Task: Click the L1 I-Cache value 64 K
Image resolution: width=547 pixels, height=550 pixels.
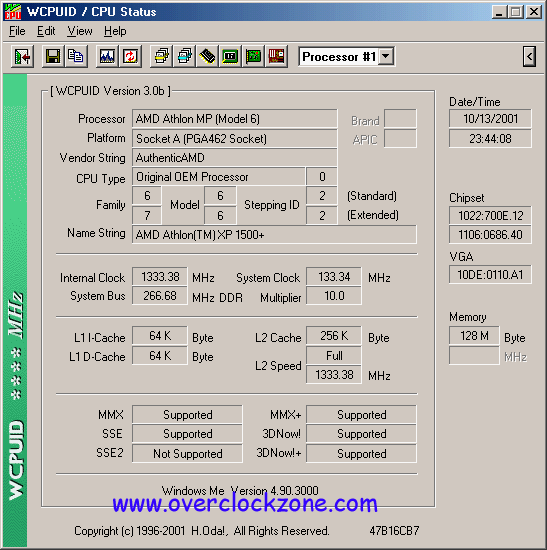Action: tap(160, 336)
